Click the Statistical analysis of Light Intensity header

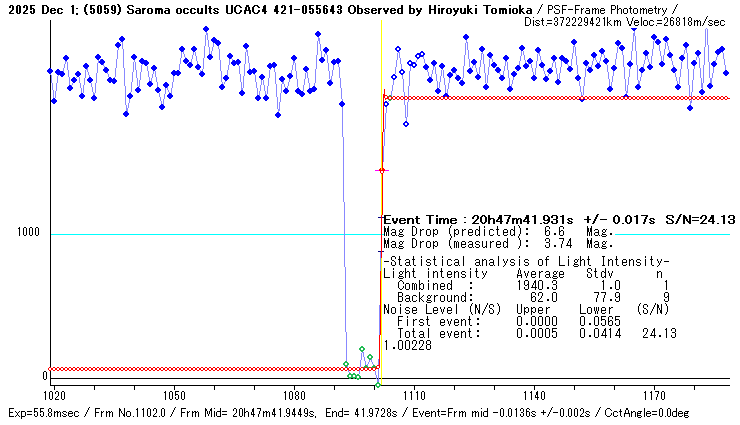pyautogui.click(x=526, y=261)
